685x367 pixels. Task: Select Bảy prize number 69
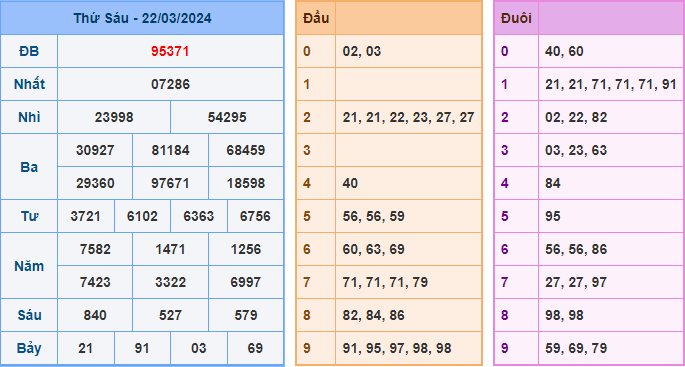pyautogui.click(x=256, y=348)
